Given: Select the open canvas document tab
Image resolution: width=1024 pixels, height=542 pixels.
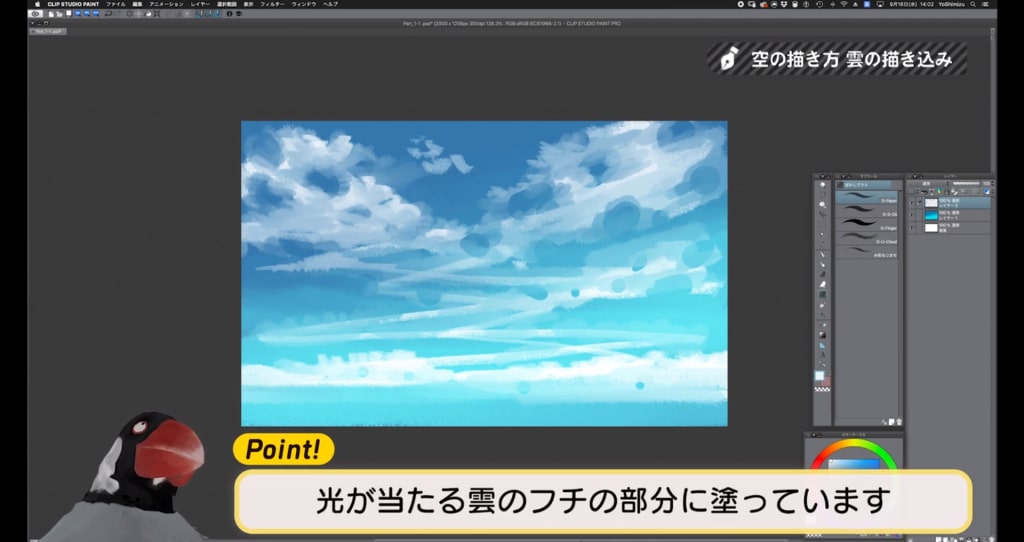Looking at the screenshot, I should pos(44,31).
